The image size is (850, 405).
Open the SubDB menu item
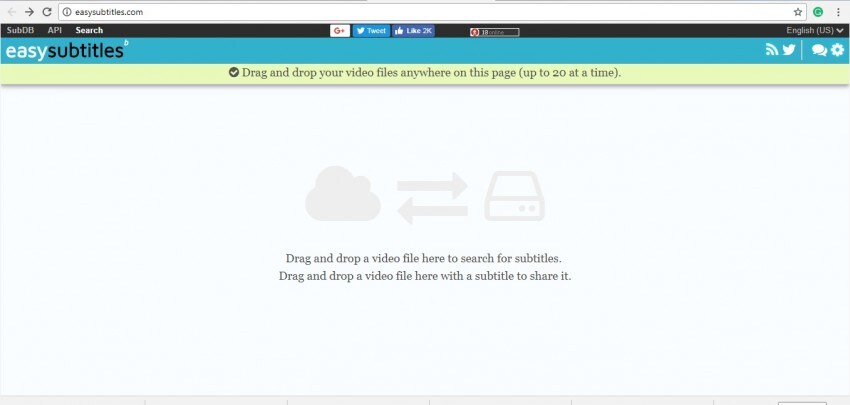pos(19,31)
